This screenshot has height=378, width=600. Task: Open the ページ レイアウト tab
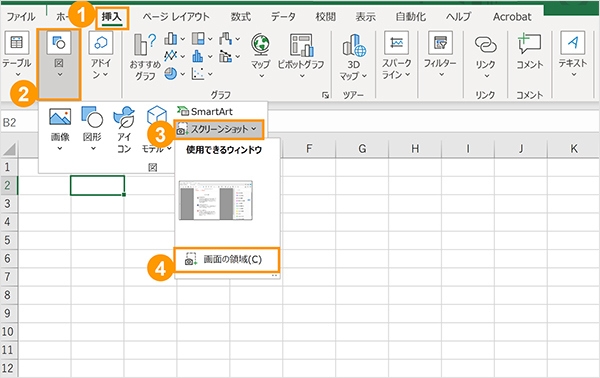pos(176,17)
